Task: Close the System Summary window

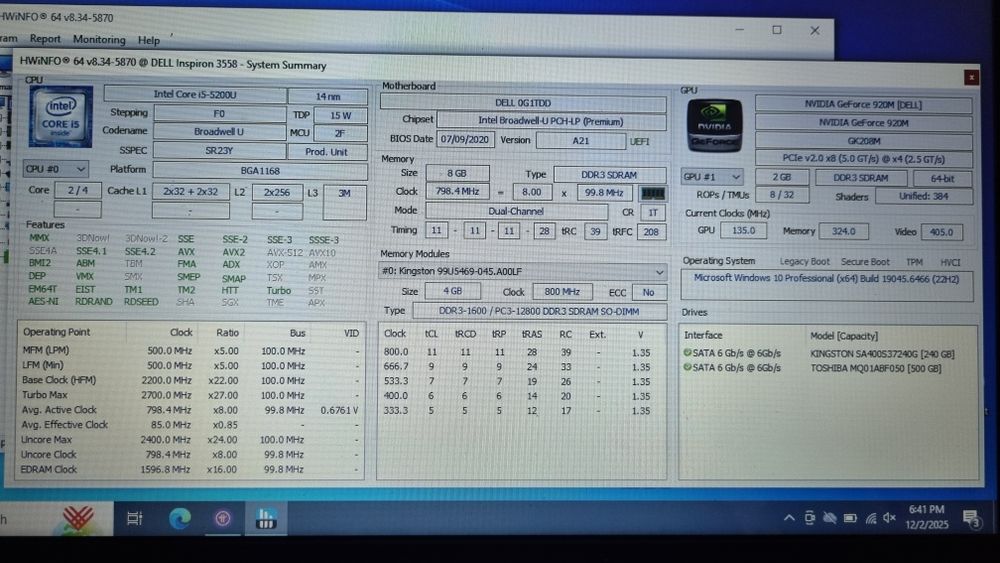Action: pos(971,78)
